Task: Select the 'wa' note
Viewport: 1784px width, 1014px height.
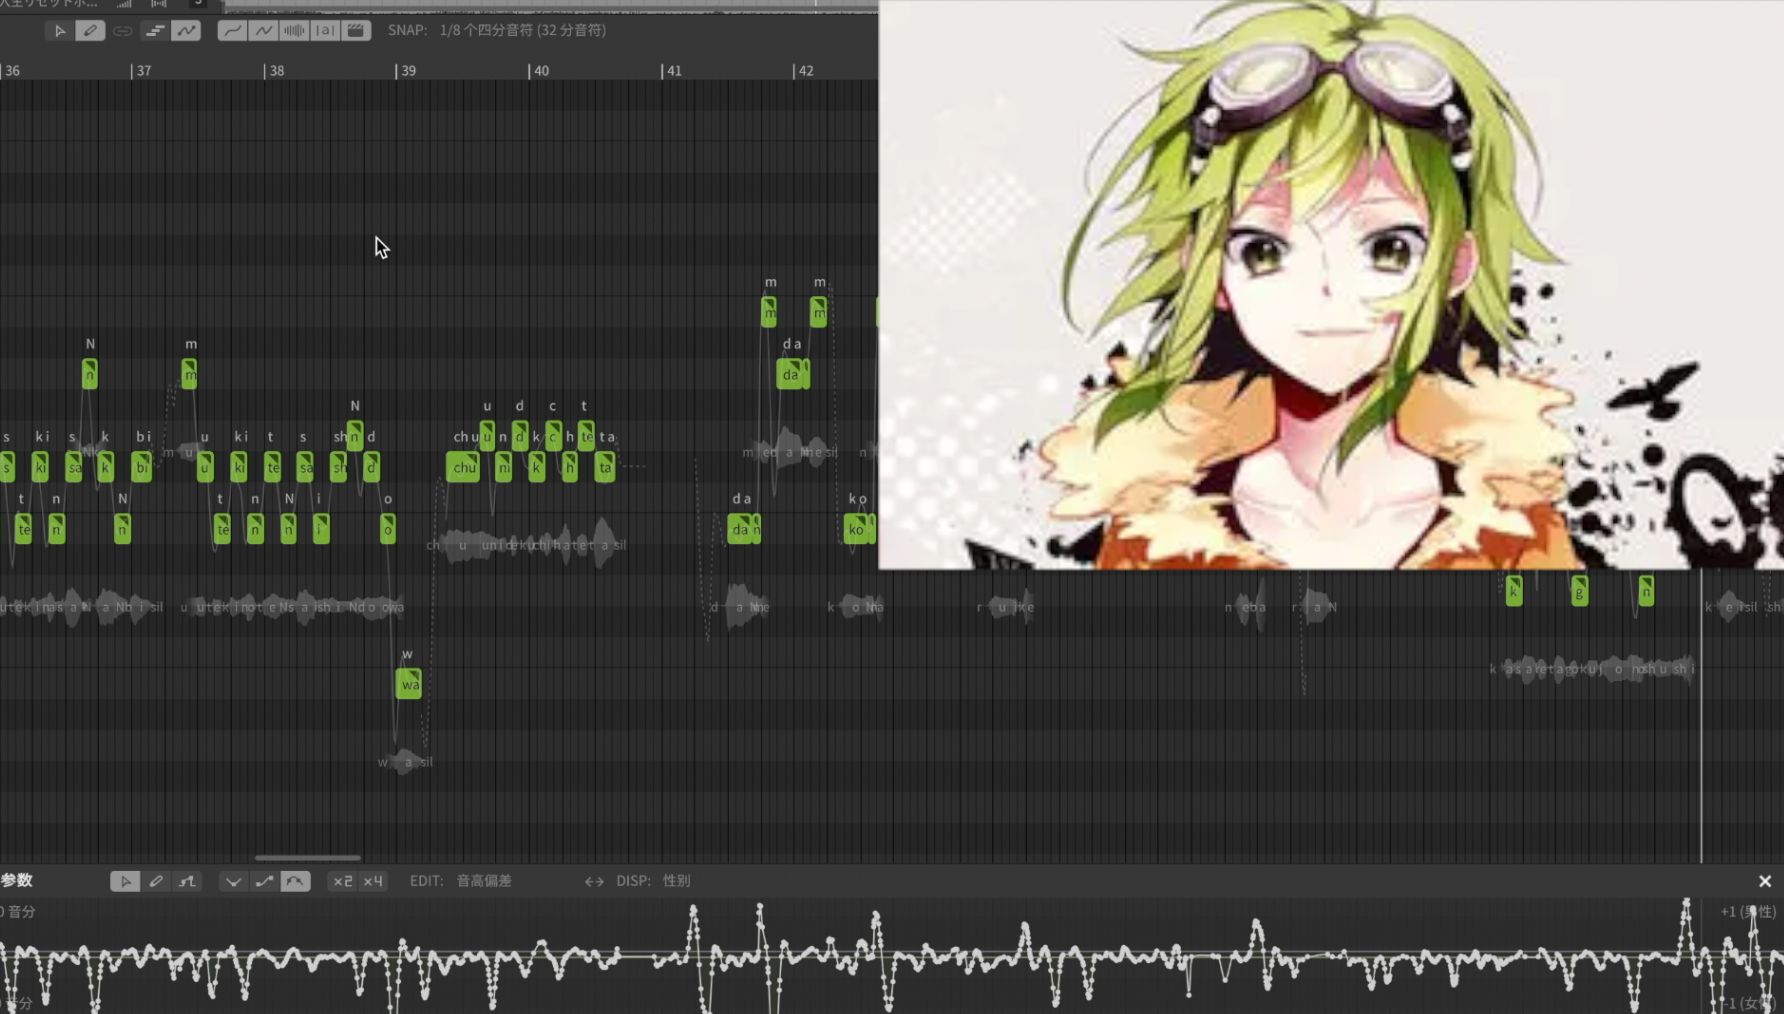Action: click(x=409, y=684)
